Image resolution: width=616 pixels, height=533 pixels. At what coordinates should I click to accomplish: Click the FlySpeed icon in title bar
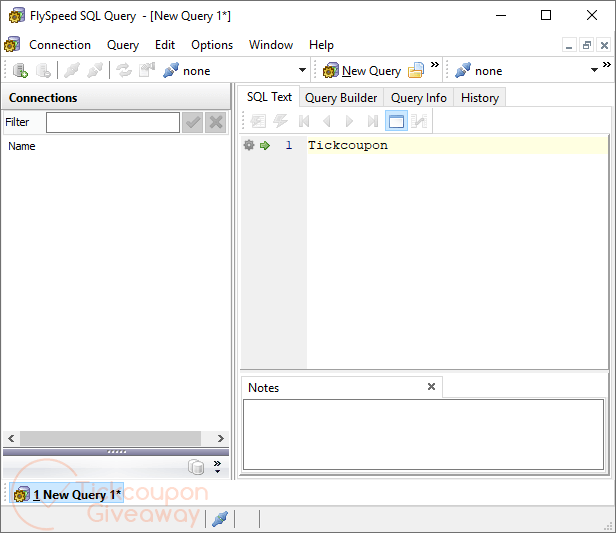(x=17, y=16)
